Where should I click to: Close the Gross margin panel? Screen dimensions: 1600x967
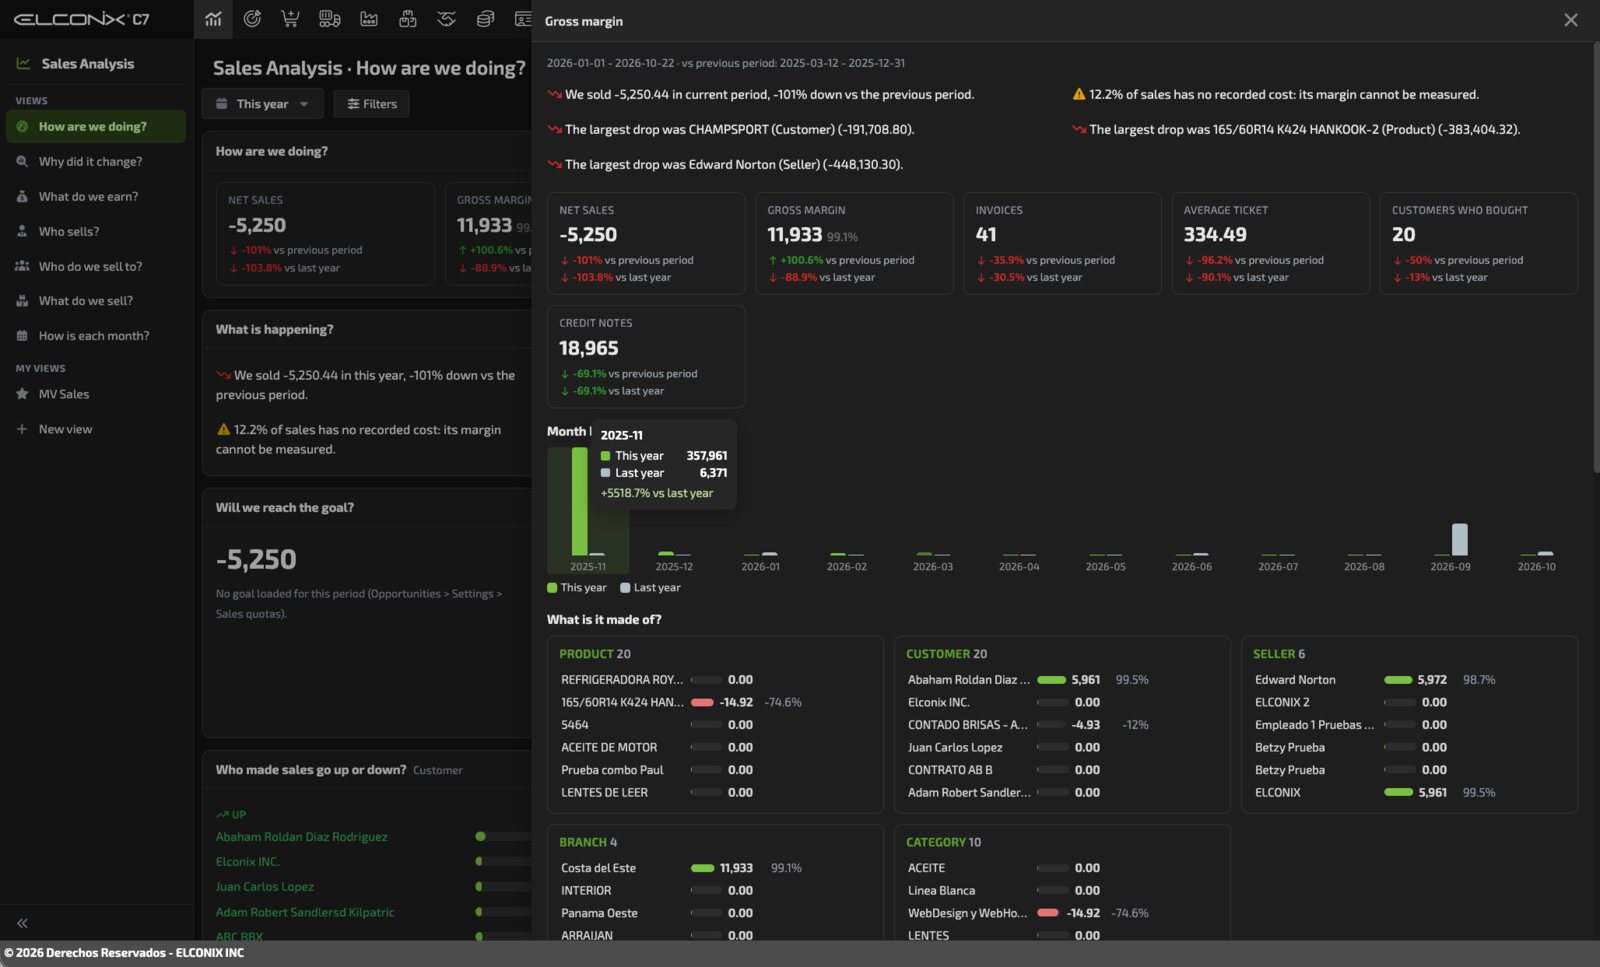coord(1571,20)
